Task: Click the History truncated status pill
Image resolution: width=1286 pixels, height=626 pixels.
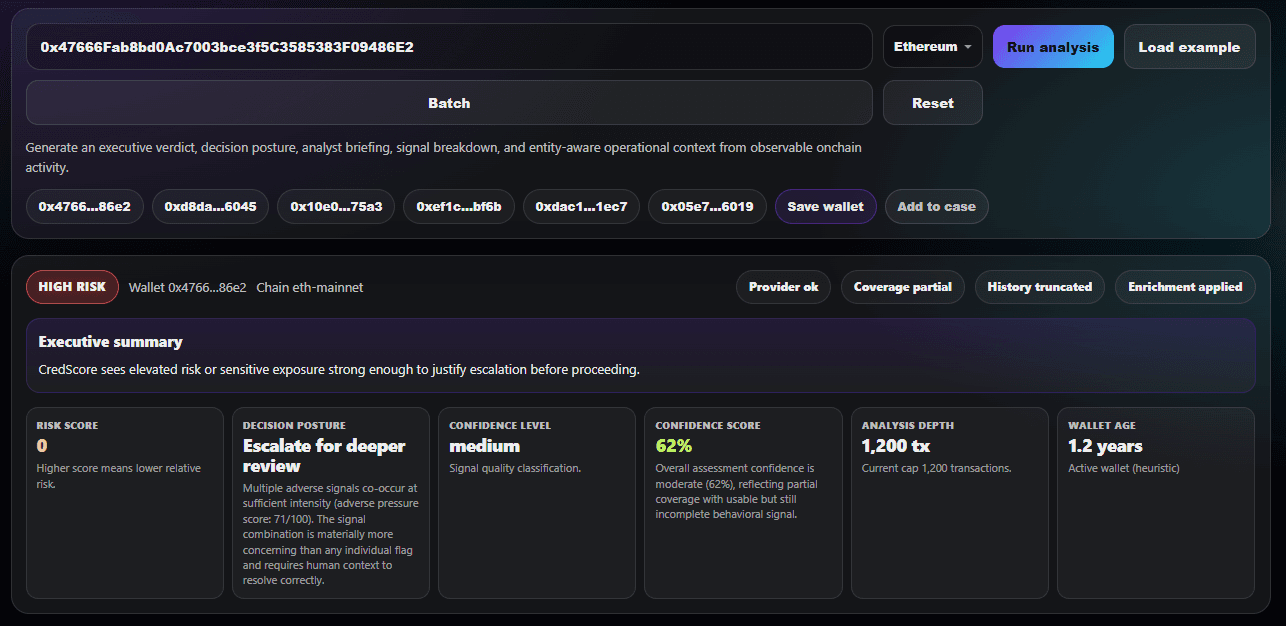Action: click(x=1040, y=287)
